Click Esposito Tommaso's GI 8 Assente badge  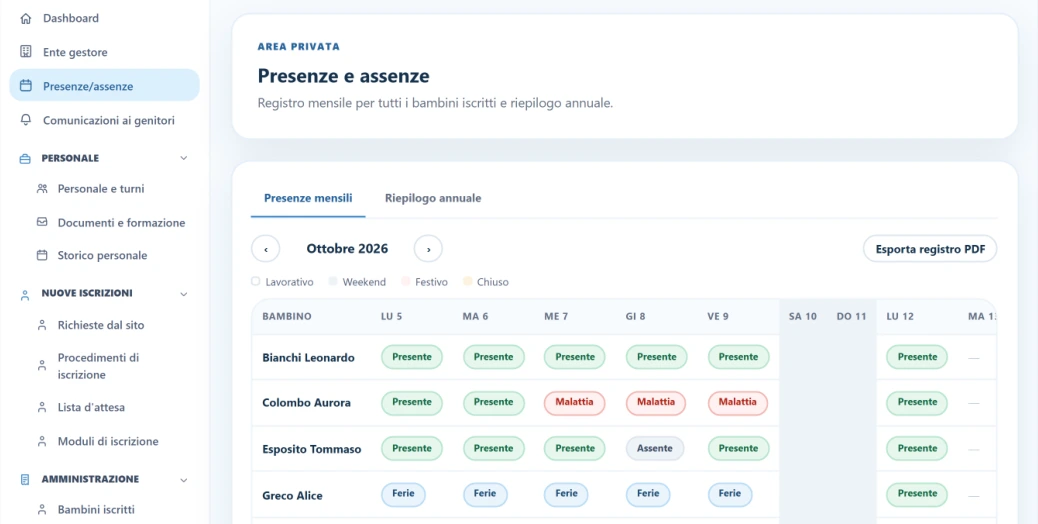[x=655, y=449]
